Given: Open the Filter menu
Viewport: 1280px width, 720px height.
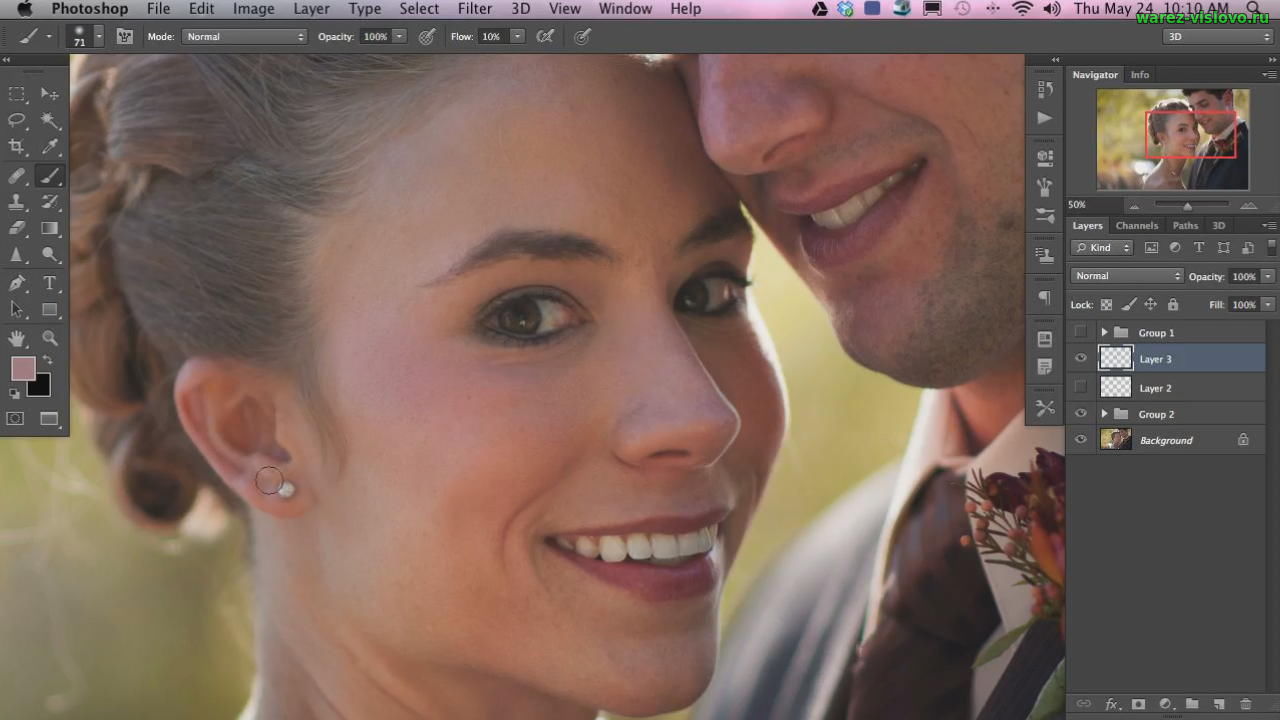Looking at the screenshot, I should click(473, 9).
